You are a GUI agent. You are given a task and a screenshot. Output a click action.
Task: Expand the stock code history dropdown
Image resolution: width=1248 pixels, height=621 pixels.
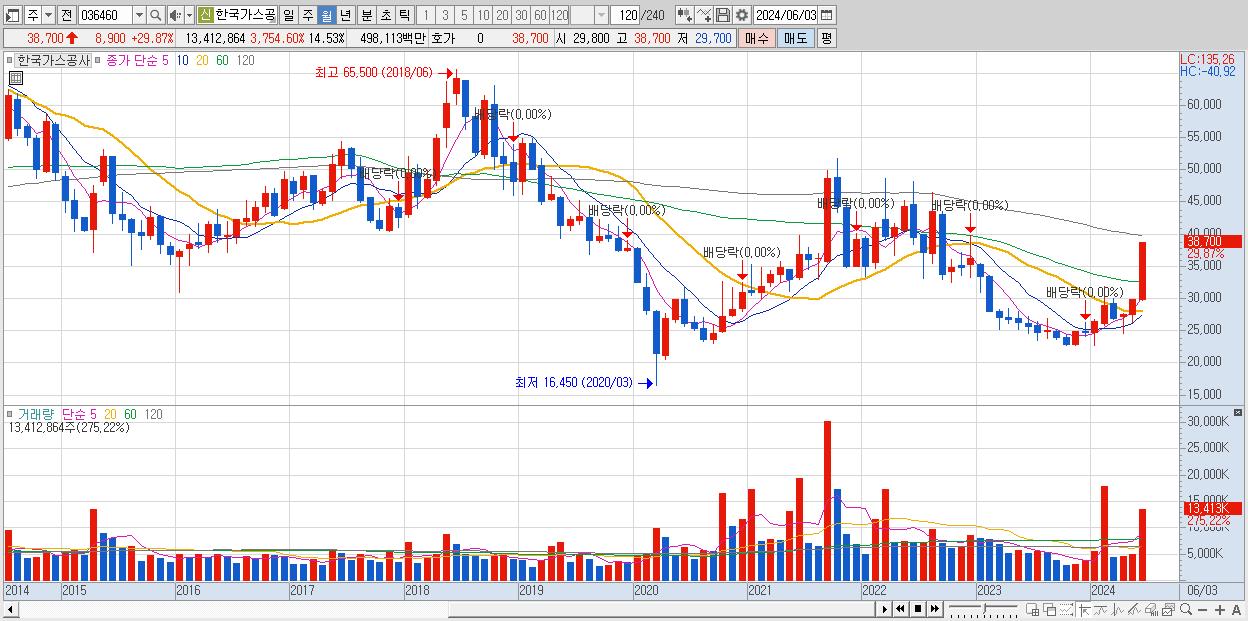139,15
